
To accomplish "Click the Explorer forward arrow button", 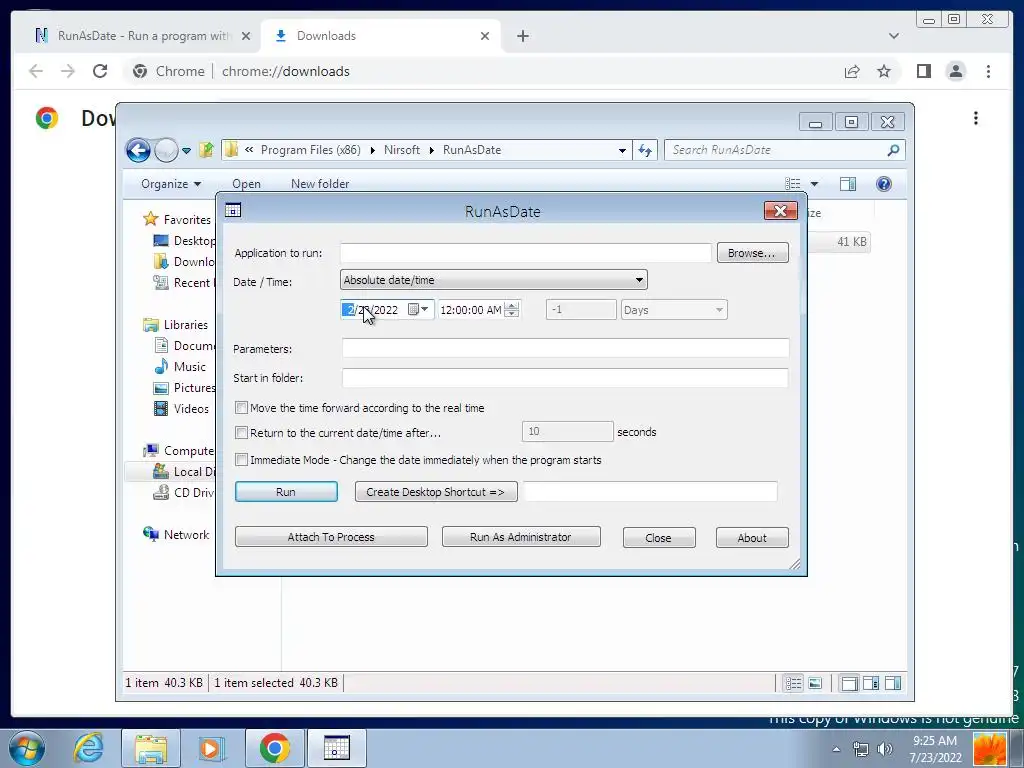I will tap(166, 150).
